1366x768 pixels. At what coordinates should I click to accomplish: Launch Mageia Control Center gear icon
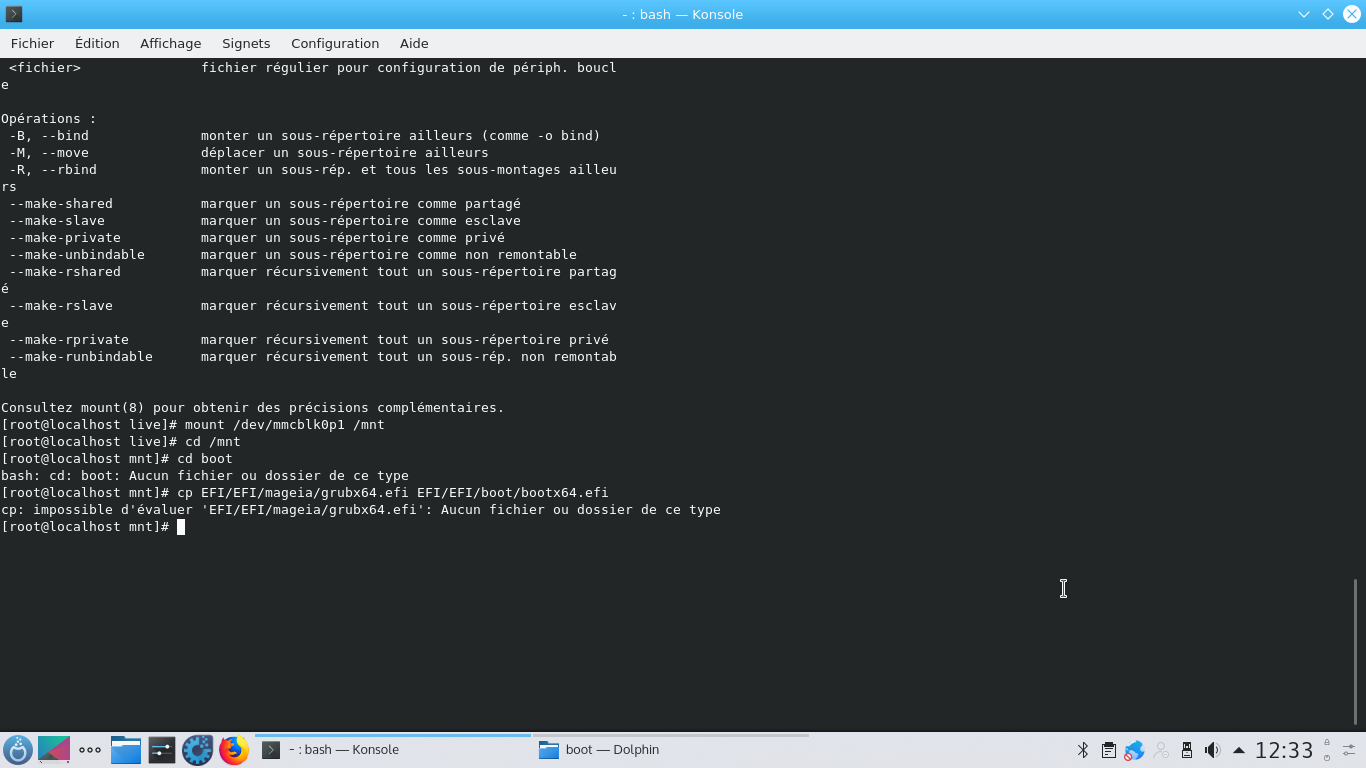(x=198, y=750)
